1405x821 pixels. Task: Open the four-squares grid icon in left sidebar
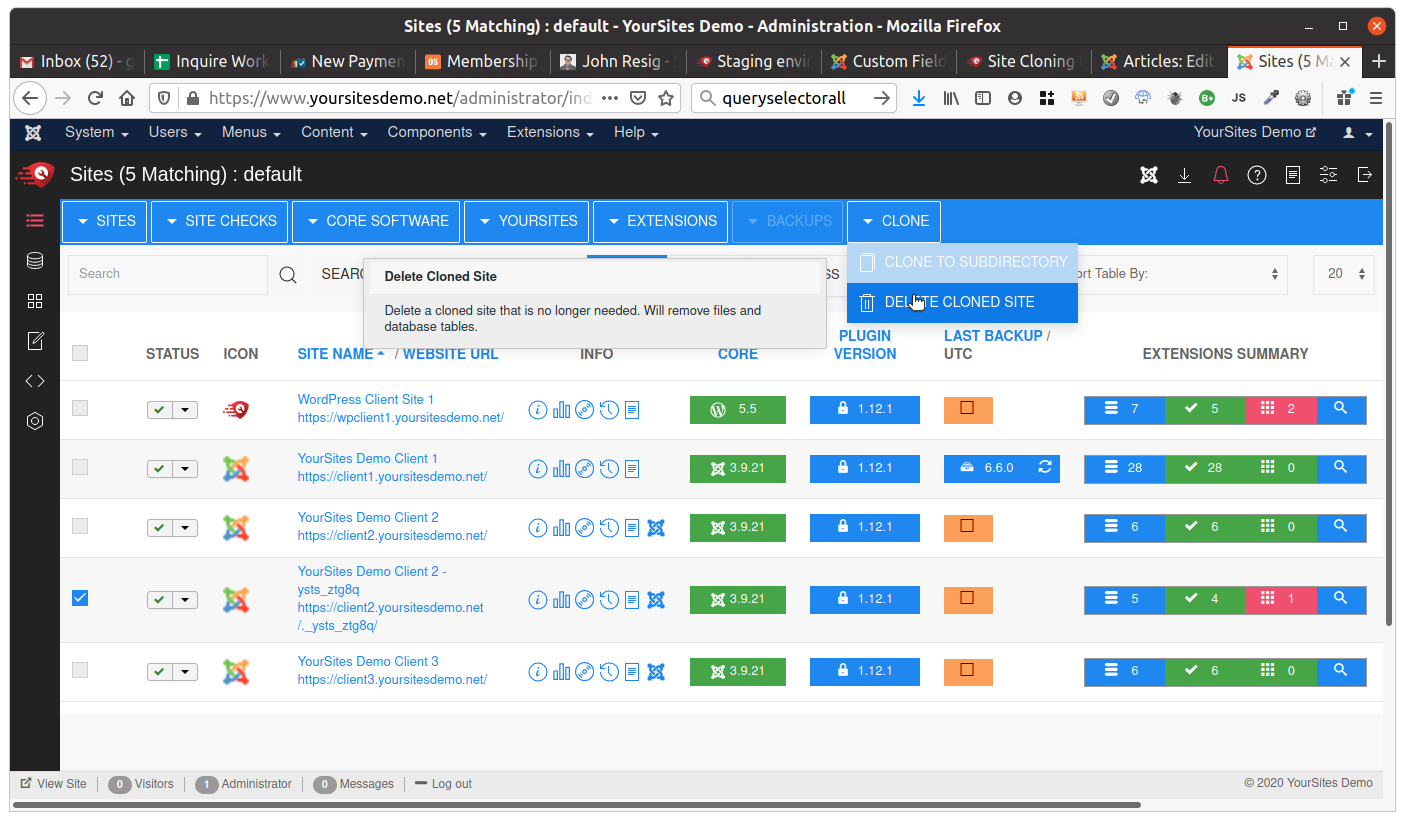pyautogui.click(x=35, y=301)
